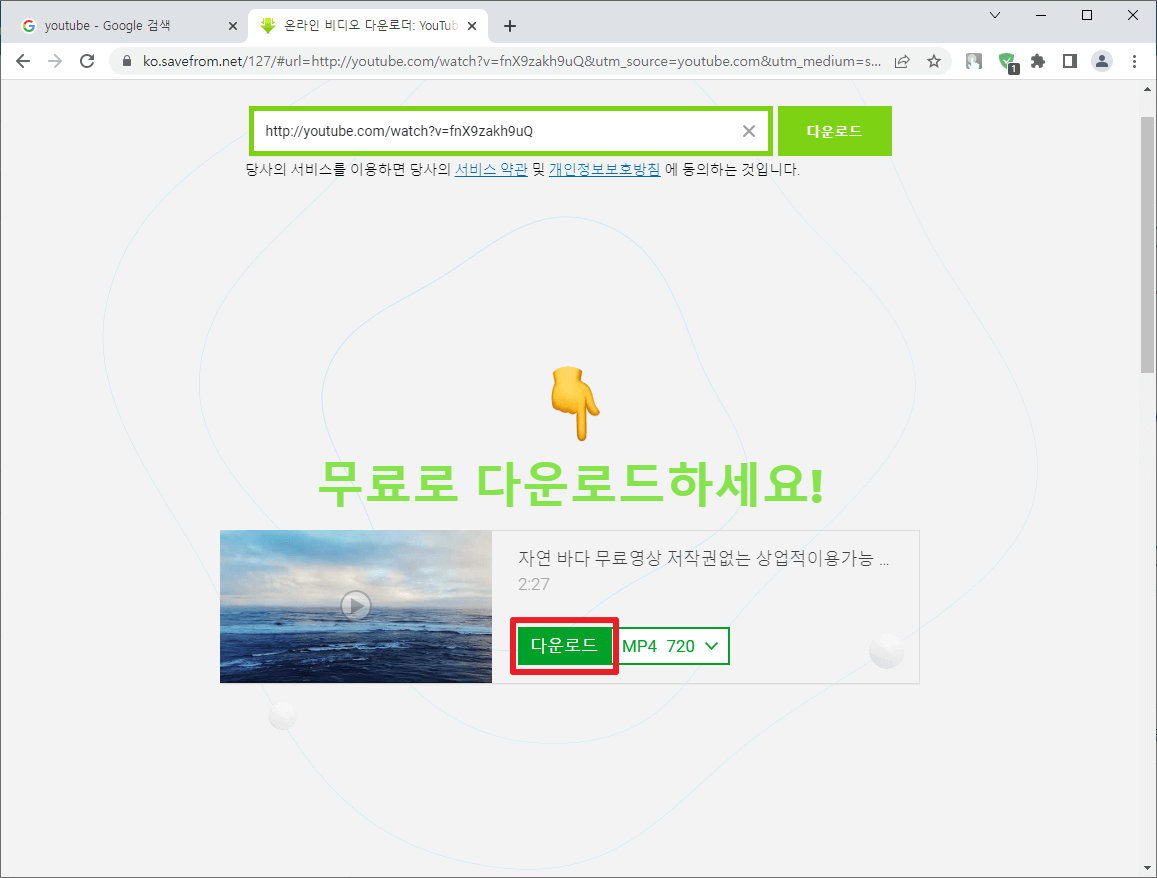The width and height of the screenshot is (1157, 878).
Task: Open the green shield extension icon
Action: pos(1007,62)
